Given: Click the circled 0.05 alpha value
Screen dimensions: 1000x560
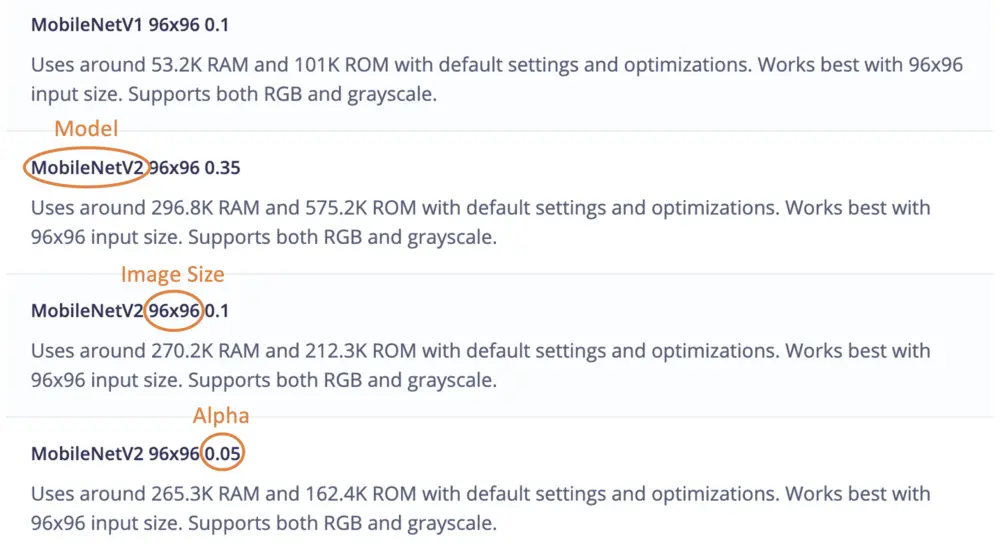Looking at the screenshot, I should (x=224, y=454).
